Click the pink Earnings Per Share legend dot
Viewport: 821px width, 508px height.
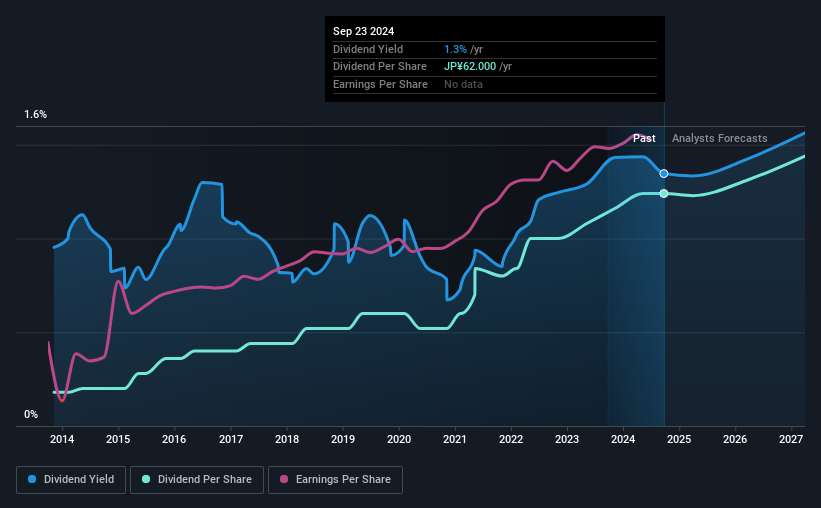tap(284, 479)
